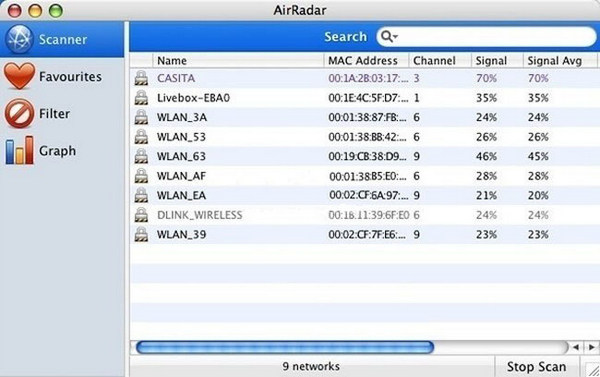The image size is (600, 377).
Task: Click the 46% Signal value for WLAN_63
Action: pos(486,157)
